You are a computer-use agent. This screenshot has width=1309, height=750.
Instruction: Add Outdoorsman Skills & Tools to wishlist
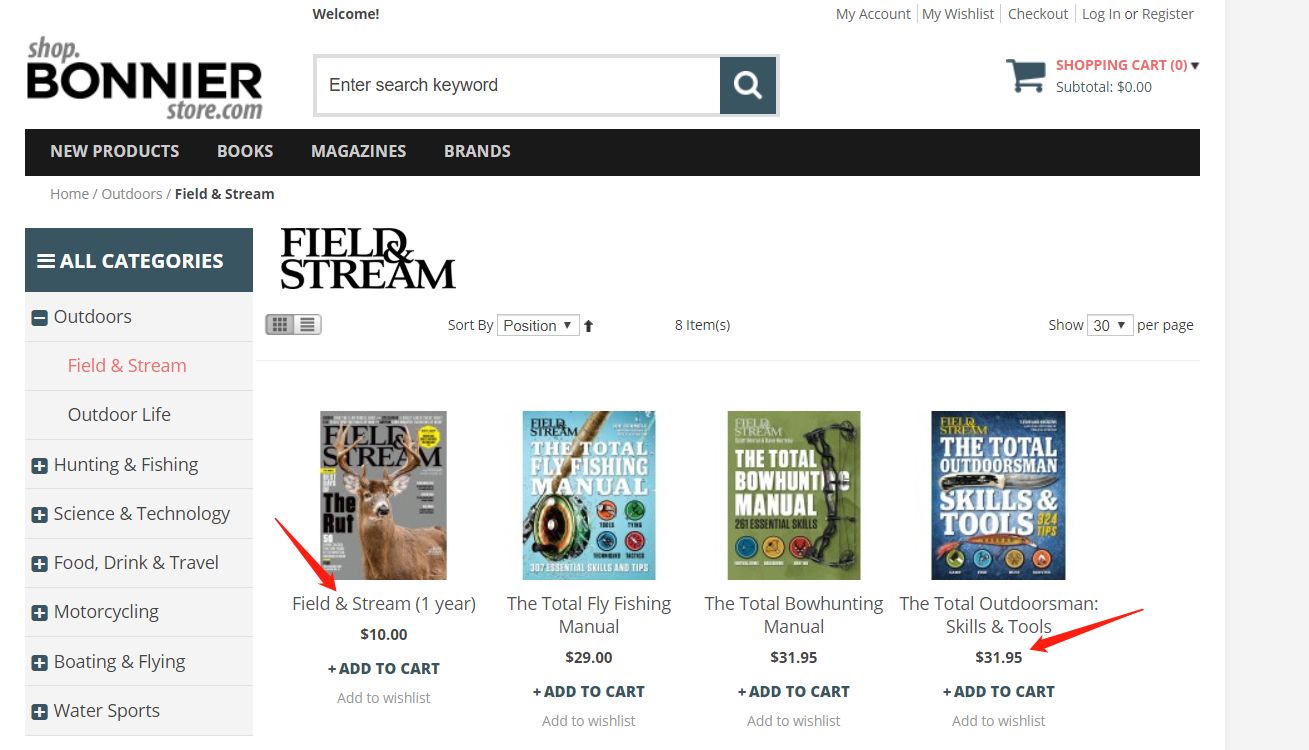(999, 721)
